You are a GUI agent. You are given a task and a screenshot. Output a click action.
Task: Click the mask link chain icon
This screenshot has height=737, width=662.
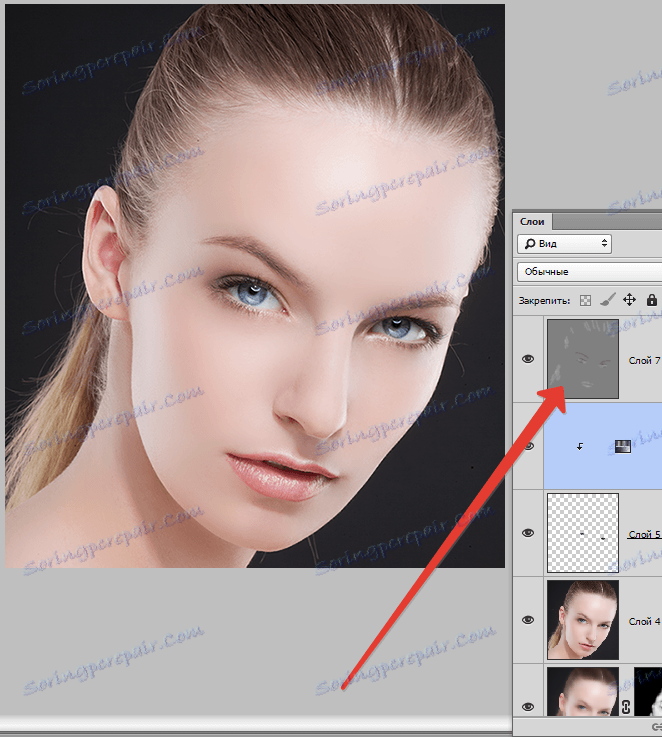pyautogui.click(x=626, y=707)
